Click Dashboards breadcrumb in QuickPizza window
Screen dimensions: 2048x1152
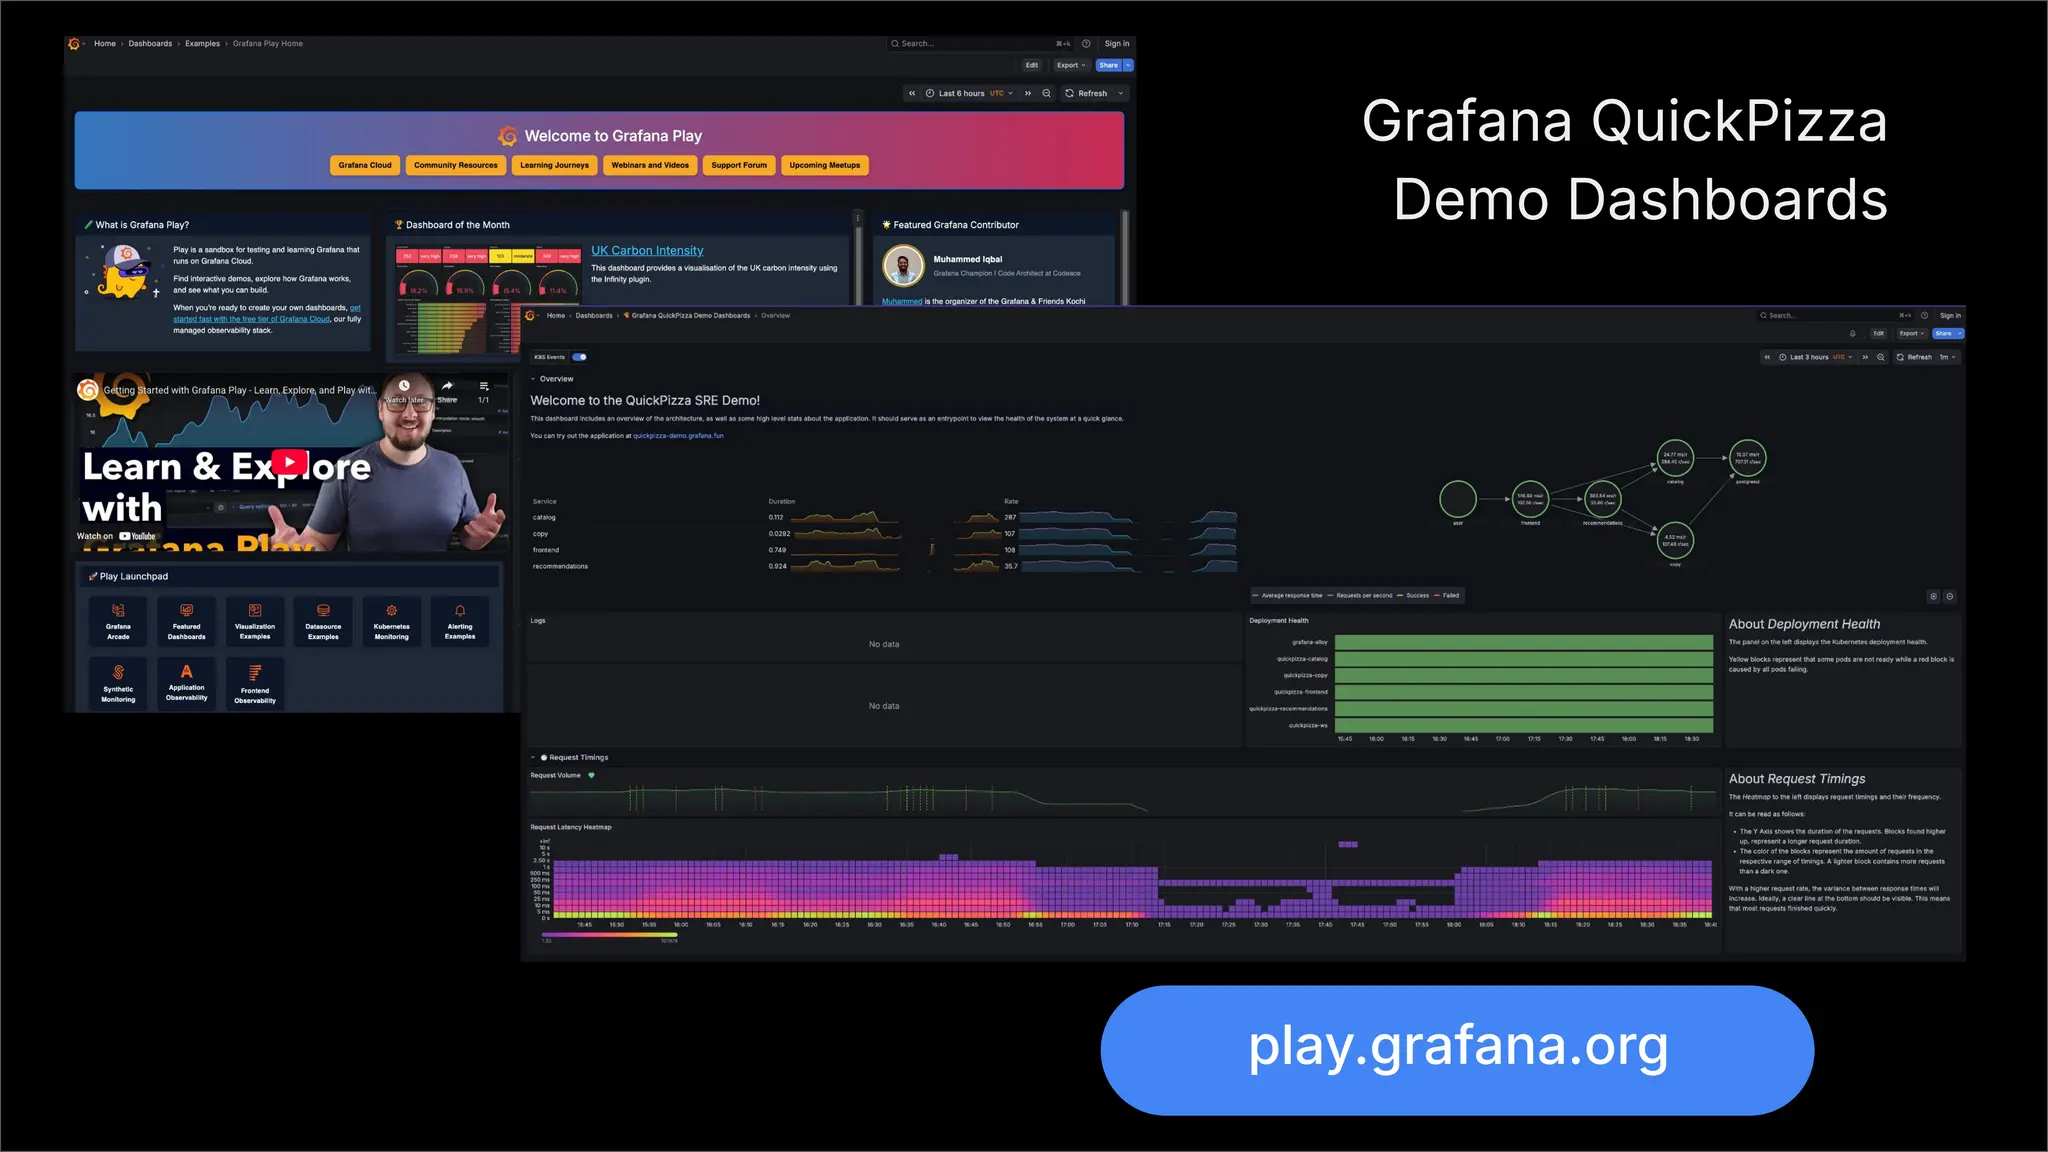pyautogui.click(x=594, y=315)
